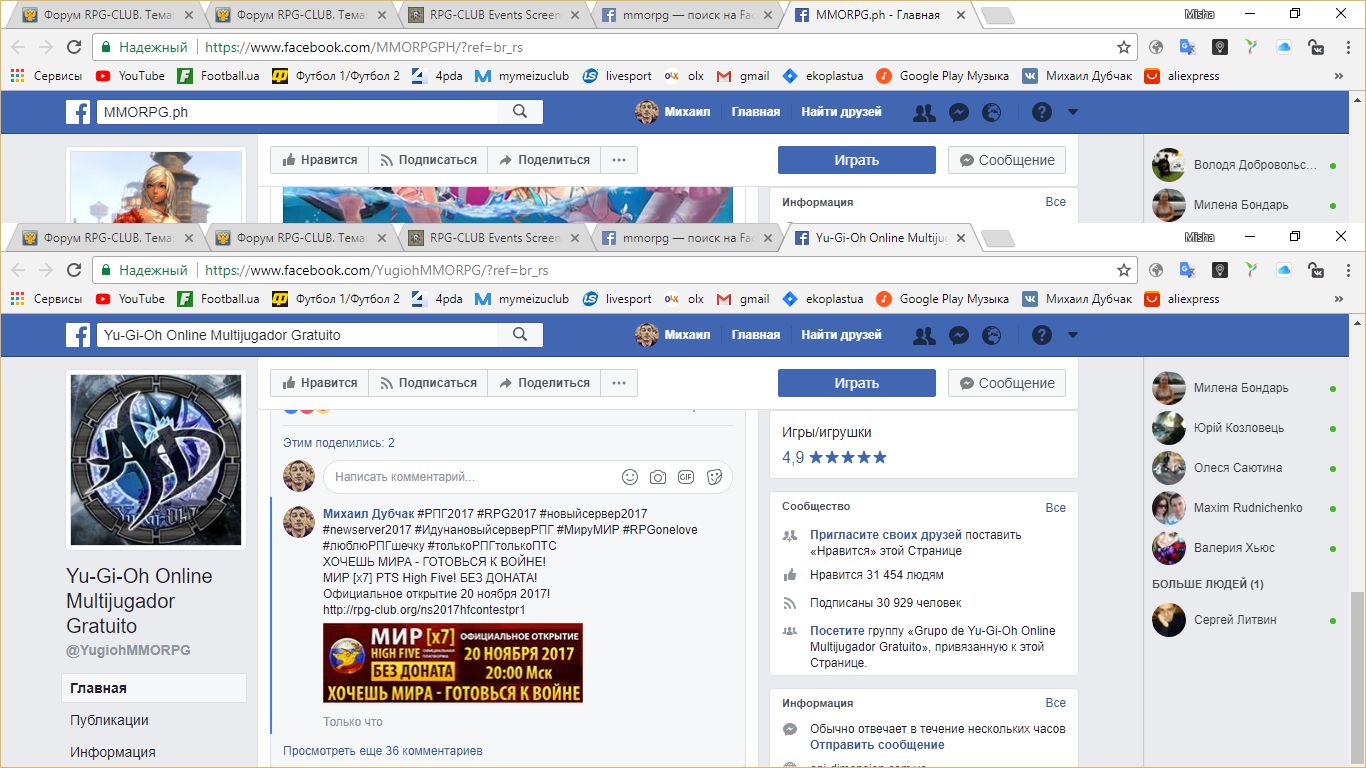This screenshot has width=1366, height=768.
Task: Select Главная in the page's left sidebar
Action: [x=154, y=688]
